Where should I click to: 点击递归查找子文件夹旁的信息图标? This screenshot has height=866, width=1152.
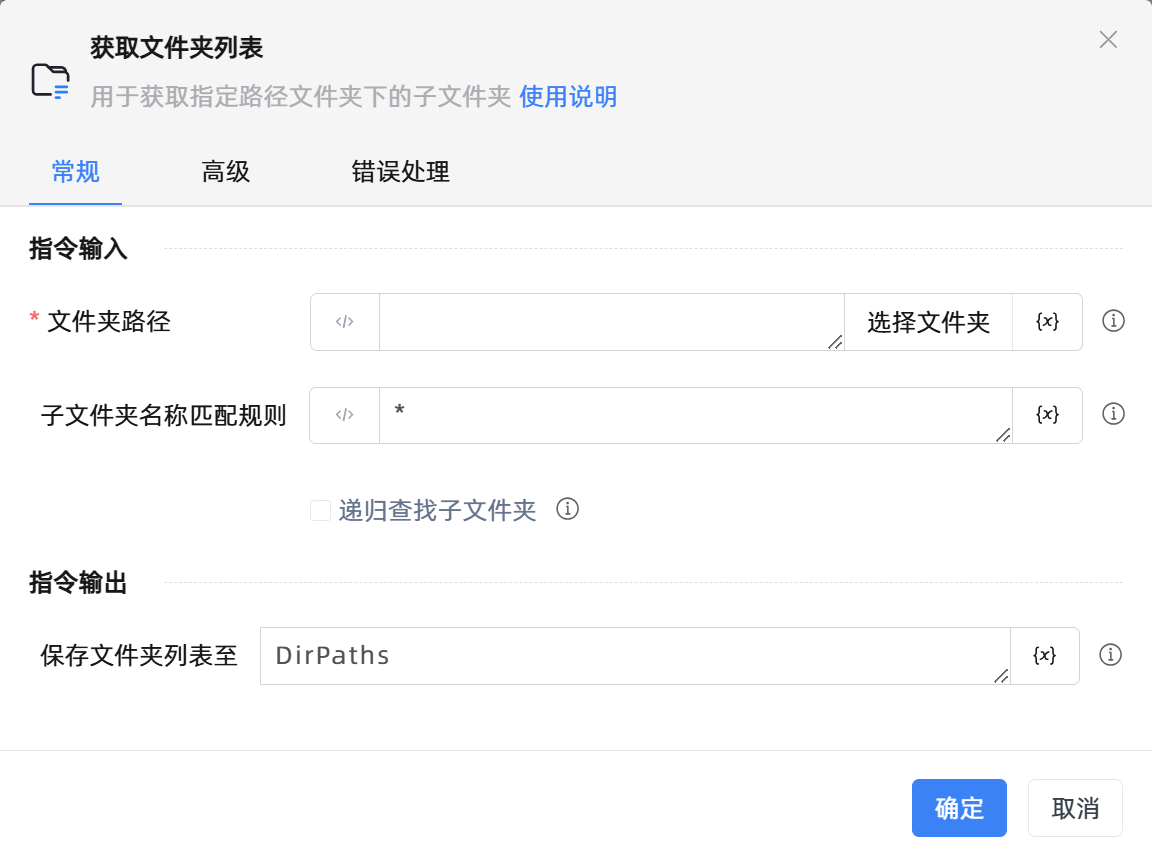coord(568,510)
